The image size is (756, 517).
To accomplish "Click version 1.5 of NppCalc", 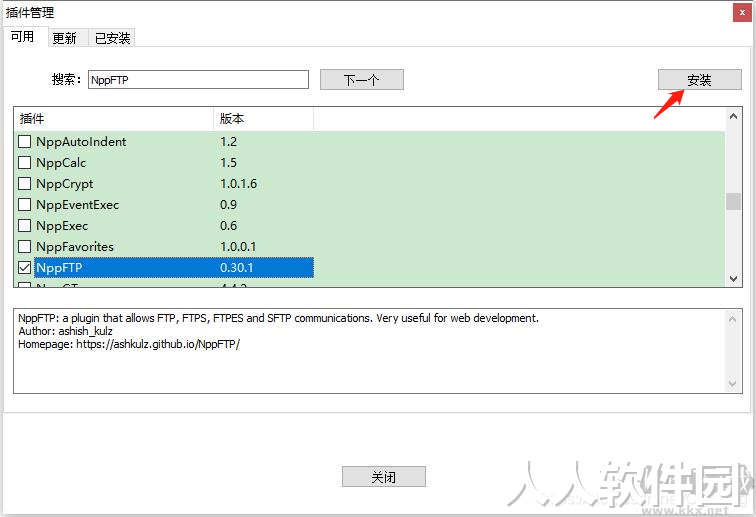I will (x=229, y=163).
